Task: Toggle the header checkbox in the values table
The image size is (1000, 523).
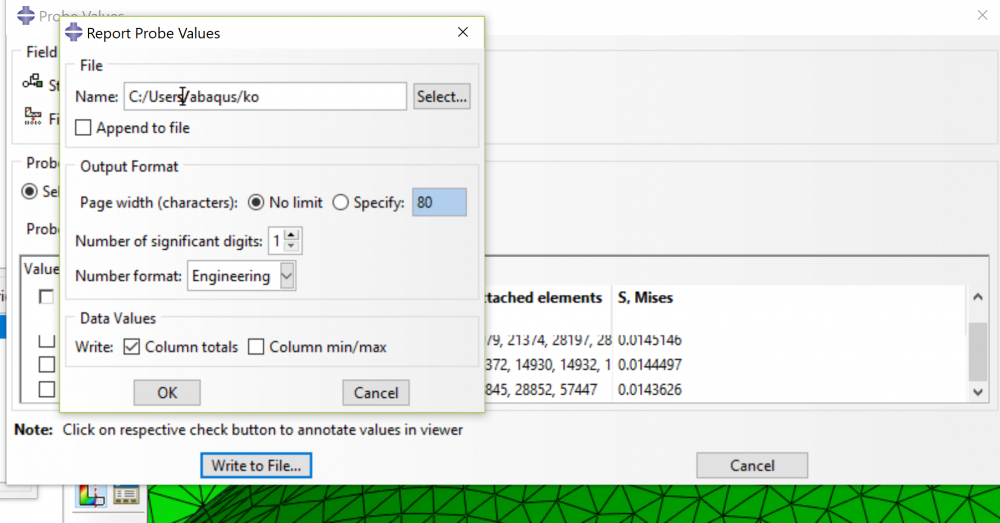Action: click(47, 297)
